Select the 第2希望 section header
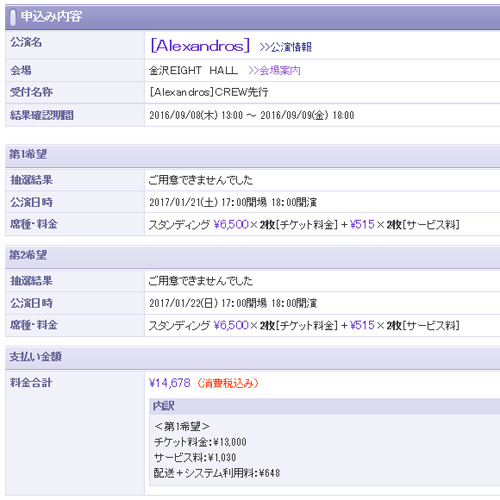This screenshot has width=500, height=500. [252, 256]
